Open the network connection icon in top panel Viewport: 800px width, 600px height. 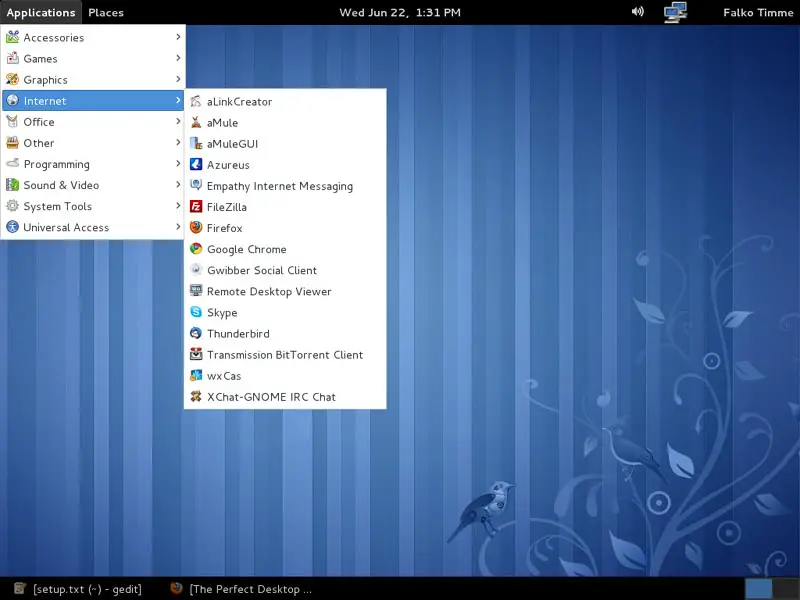tap(675, 12)
